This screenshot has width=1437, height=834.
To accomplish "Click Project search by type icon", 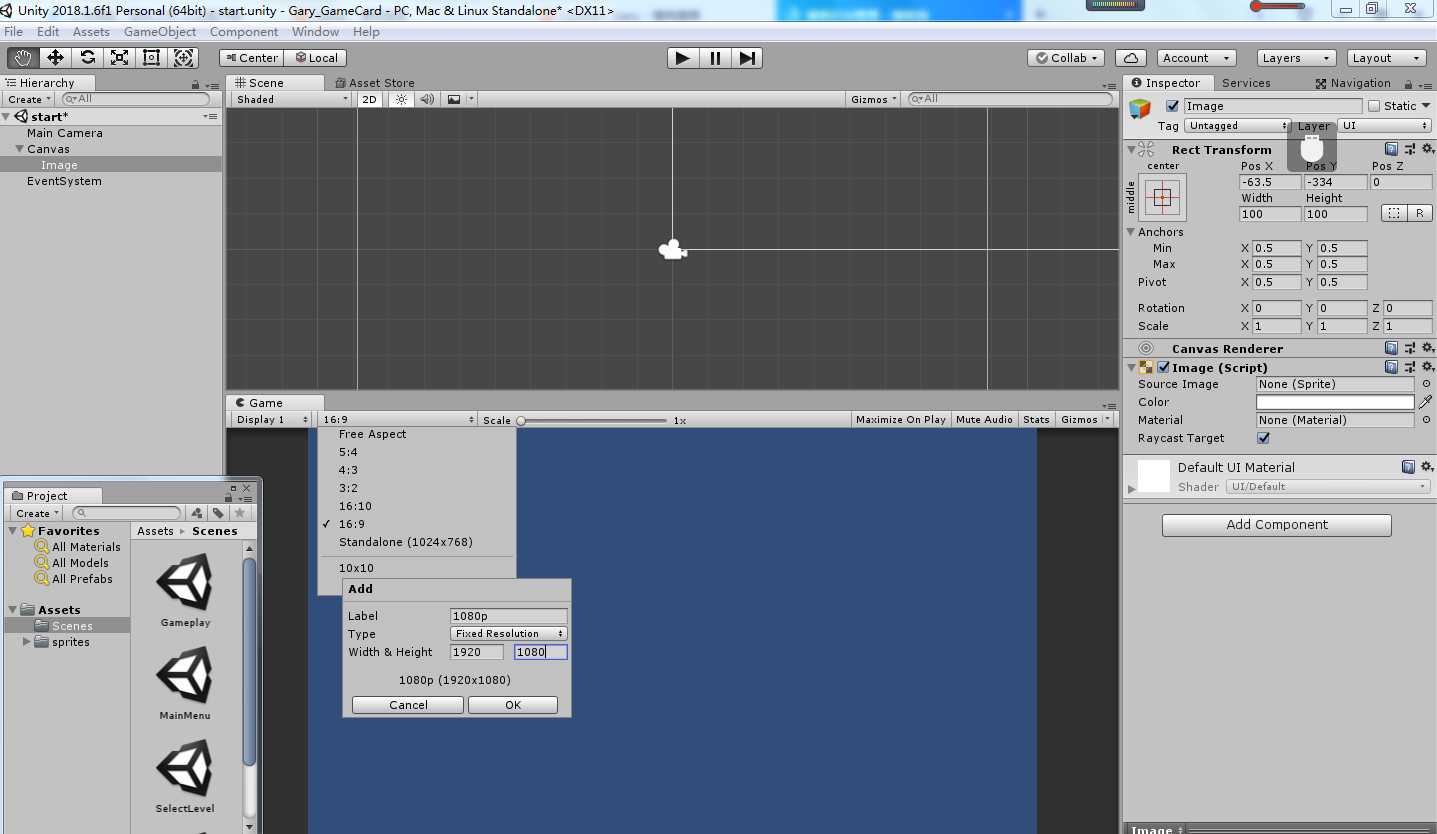I will [x=198, y=513].
